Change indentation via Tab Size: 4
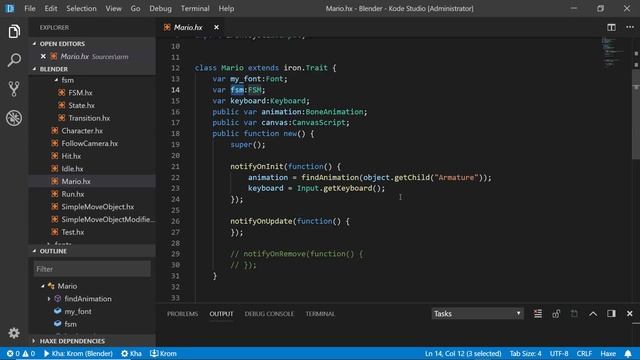Image resolution: width=640 pixels, height=360 pixels. tap(525, 353)
